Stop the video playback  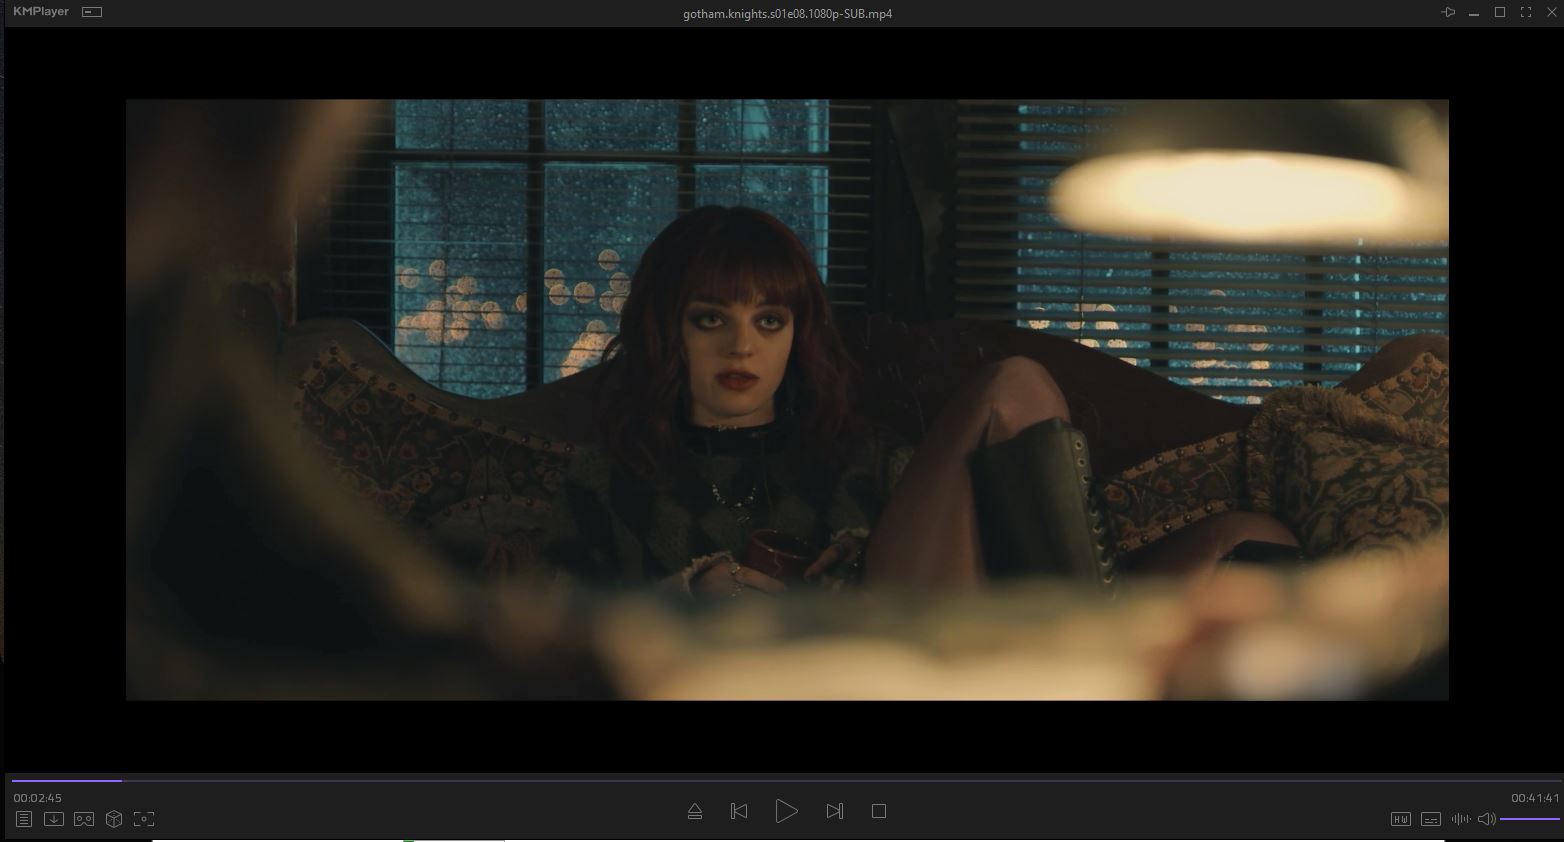tap(879, 811)
